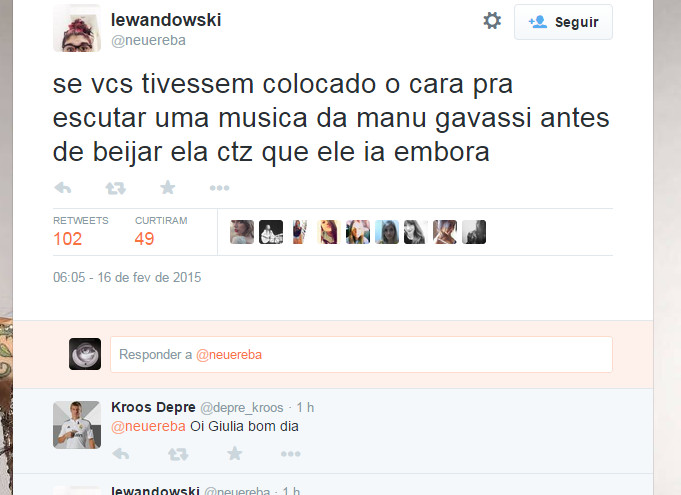The width and height of the screenshot is (681, 495).
Task: Click the Seguir follow button
Action: pos(563,22)
